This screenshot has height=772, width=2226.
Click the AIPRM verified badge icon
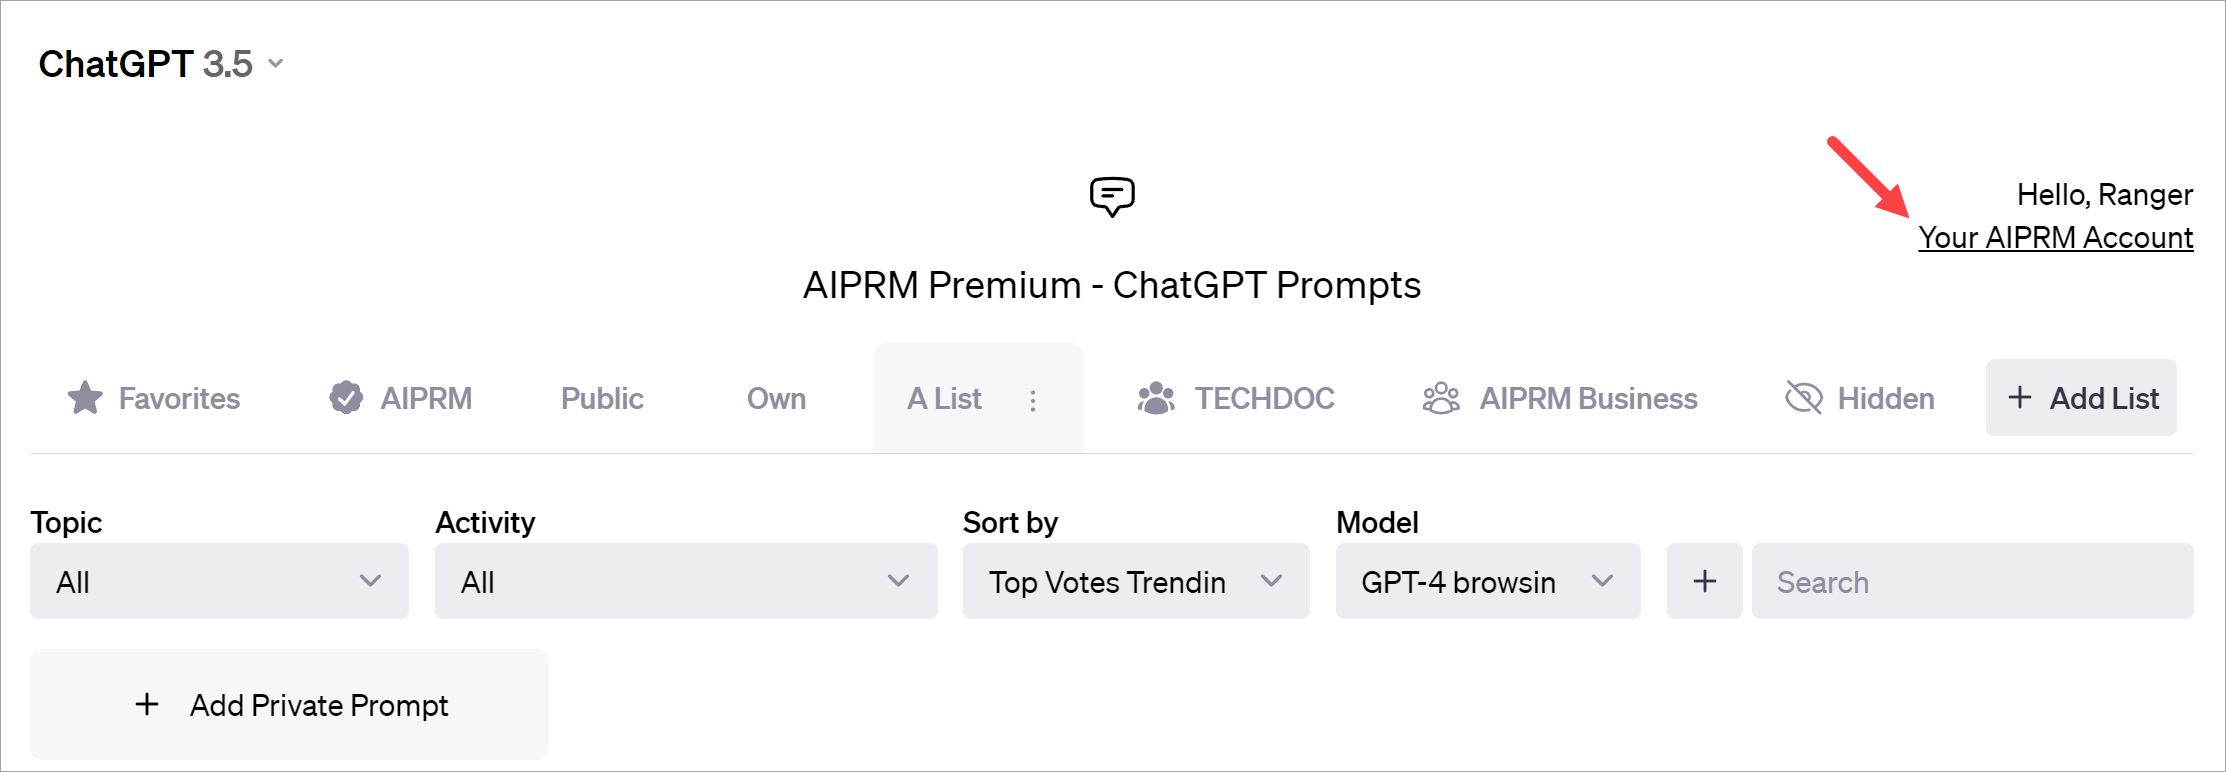coord(346,398)
